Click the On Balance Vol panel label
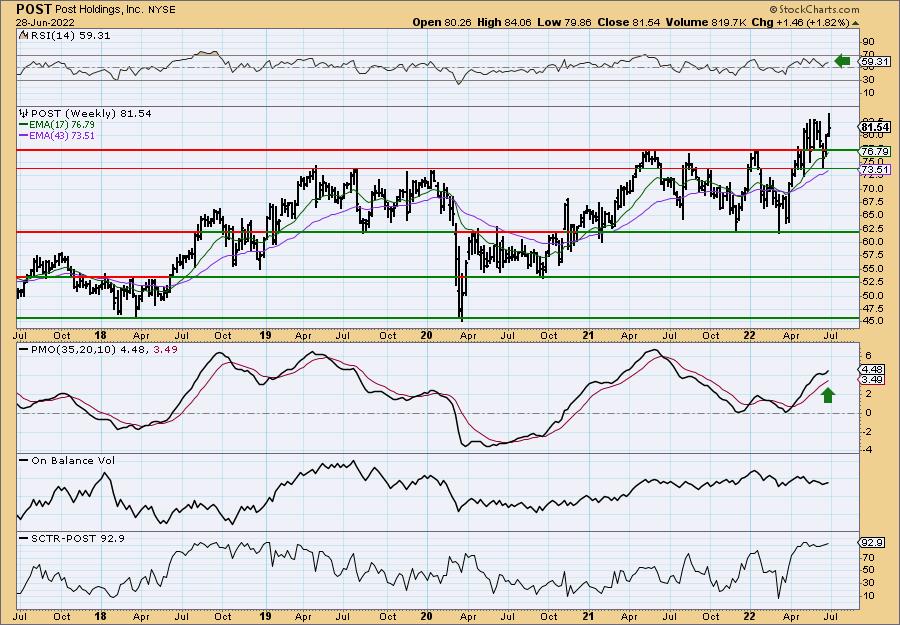This screenshot has width=900, height=625. [73, 461]
